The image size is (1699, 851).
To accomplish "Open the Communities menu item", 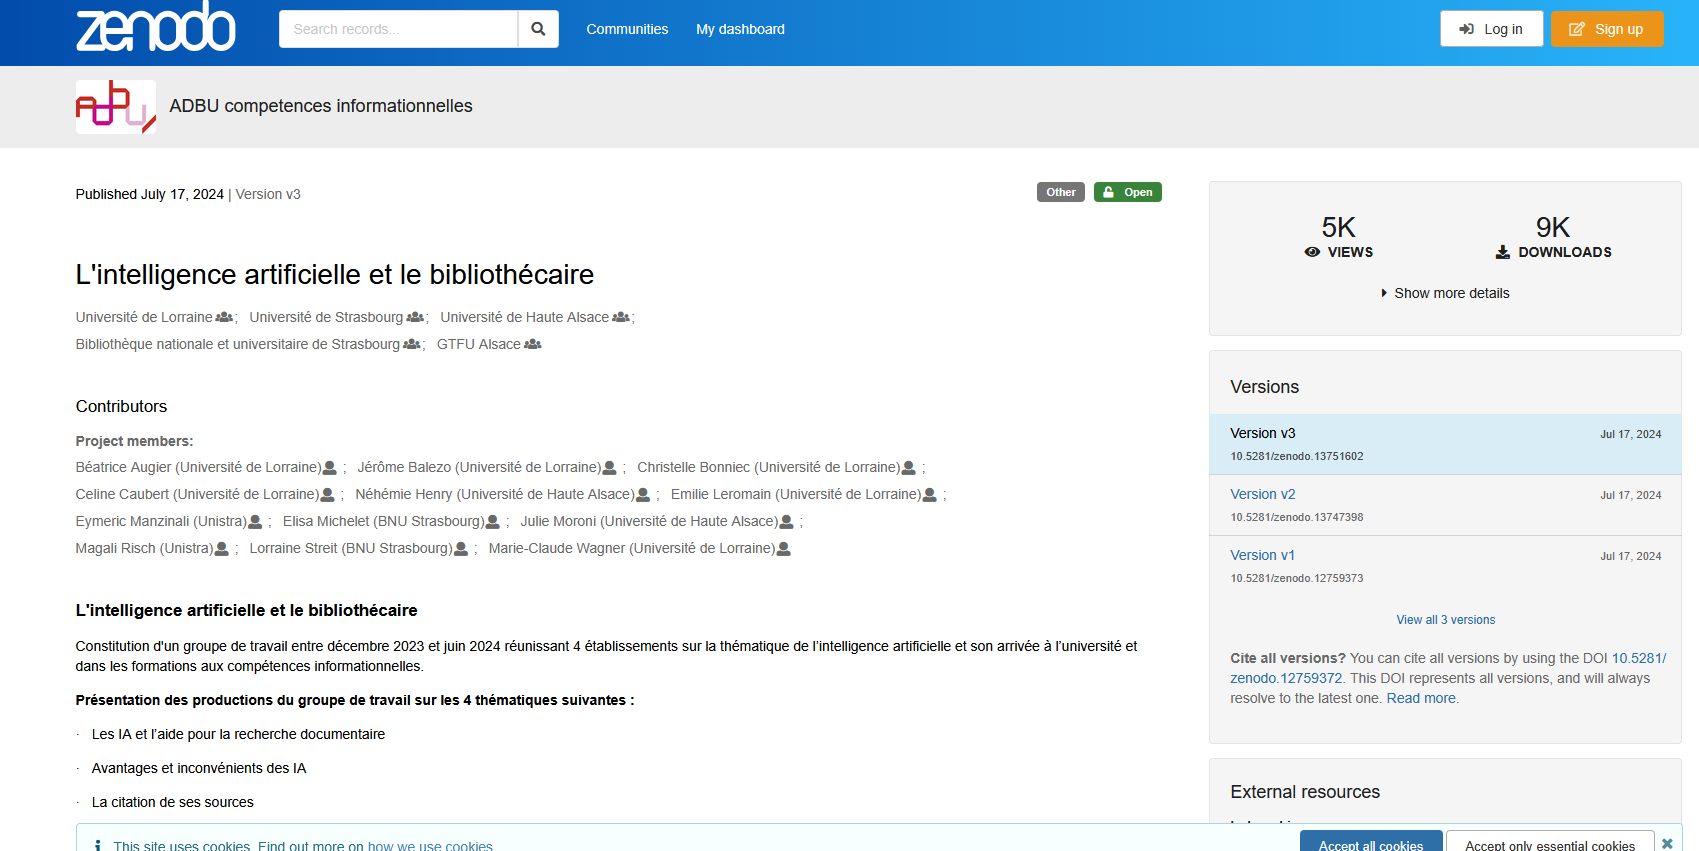I will (x=627, y=29).
